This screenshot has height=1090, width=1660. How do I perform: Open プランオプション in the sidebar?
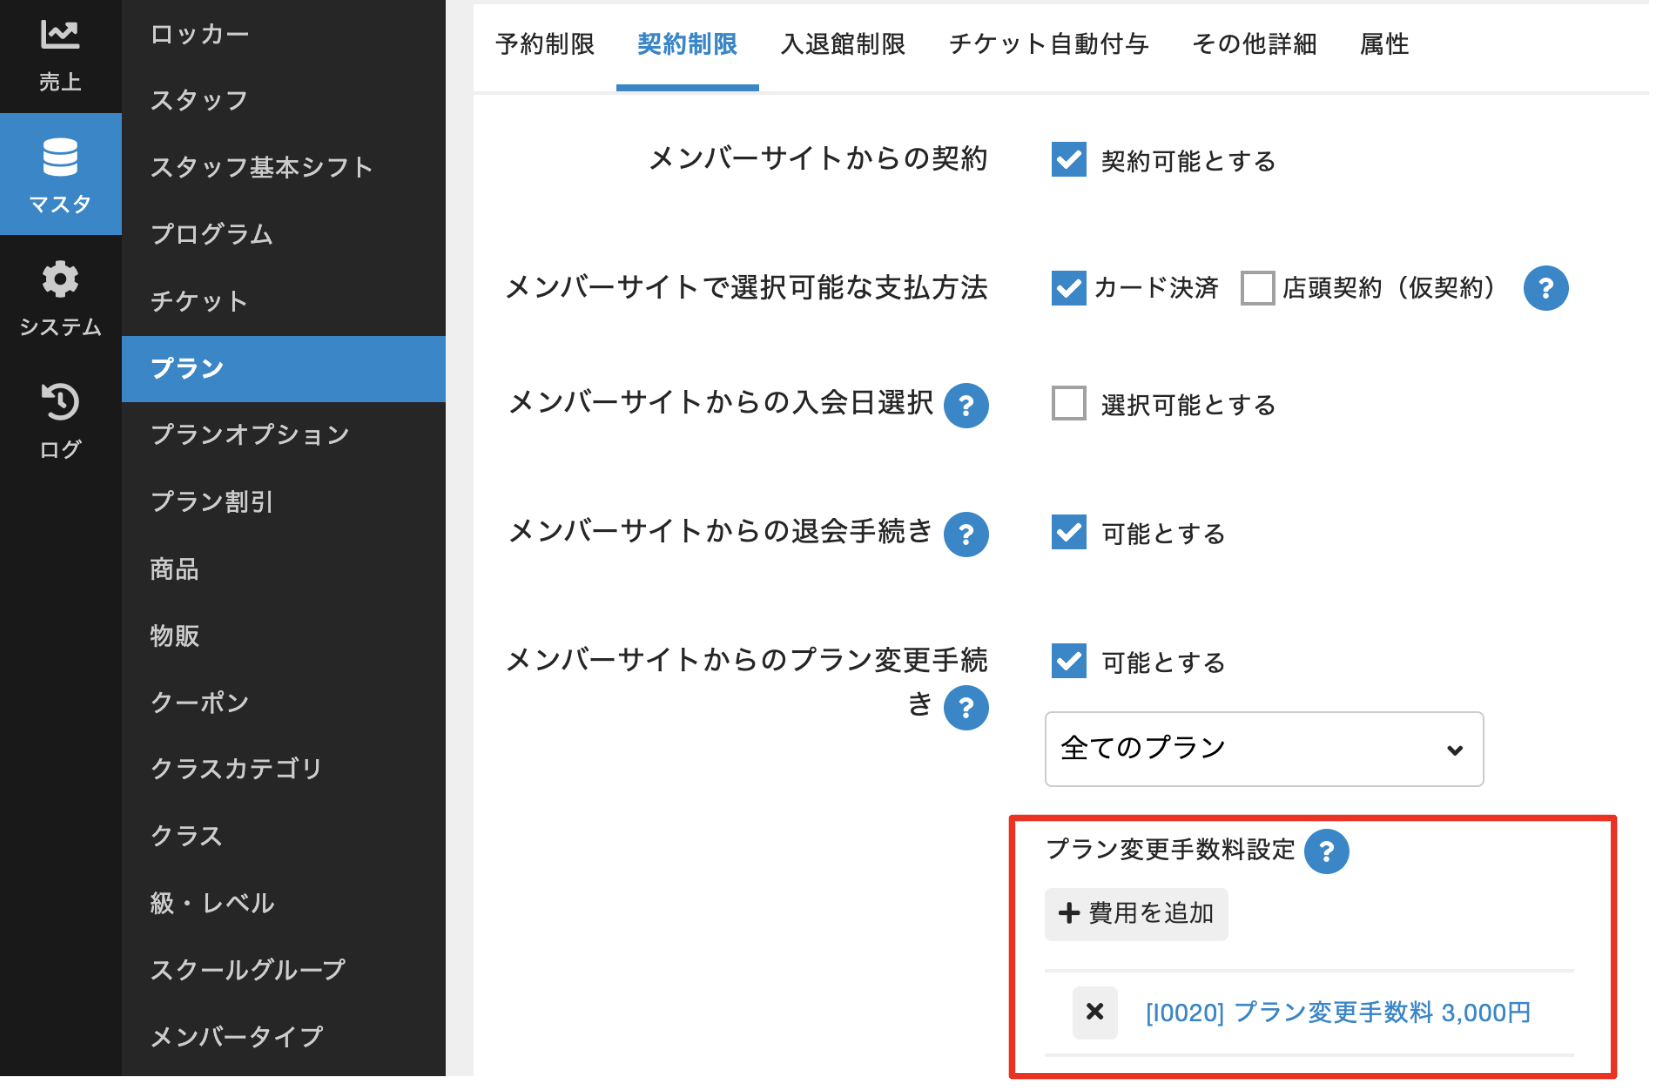pyautogui.click(x=250, y=435)
